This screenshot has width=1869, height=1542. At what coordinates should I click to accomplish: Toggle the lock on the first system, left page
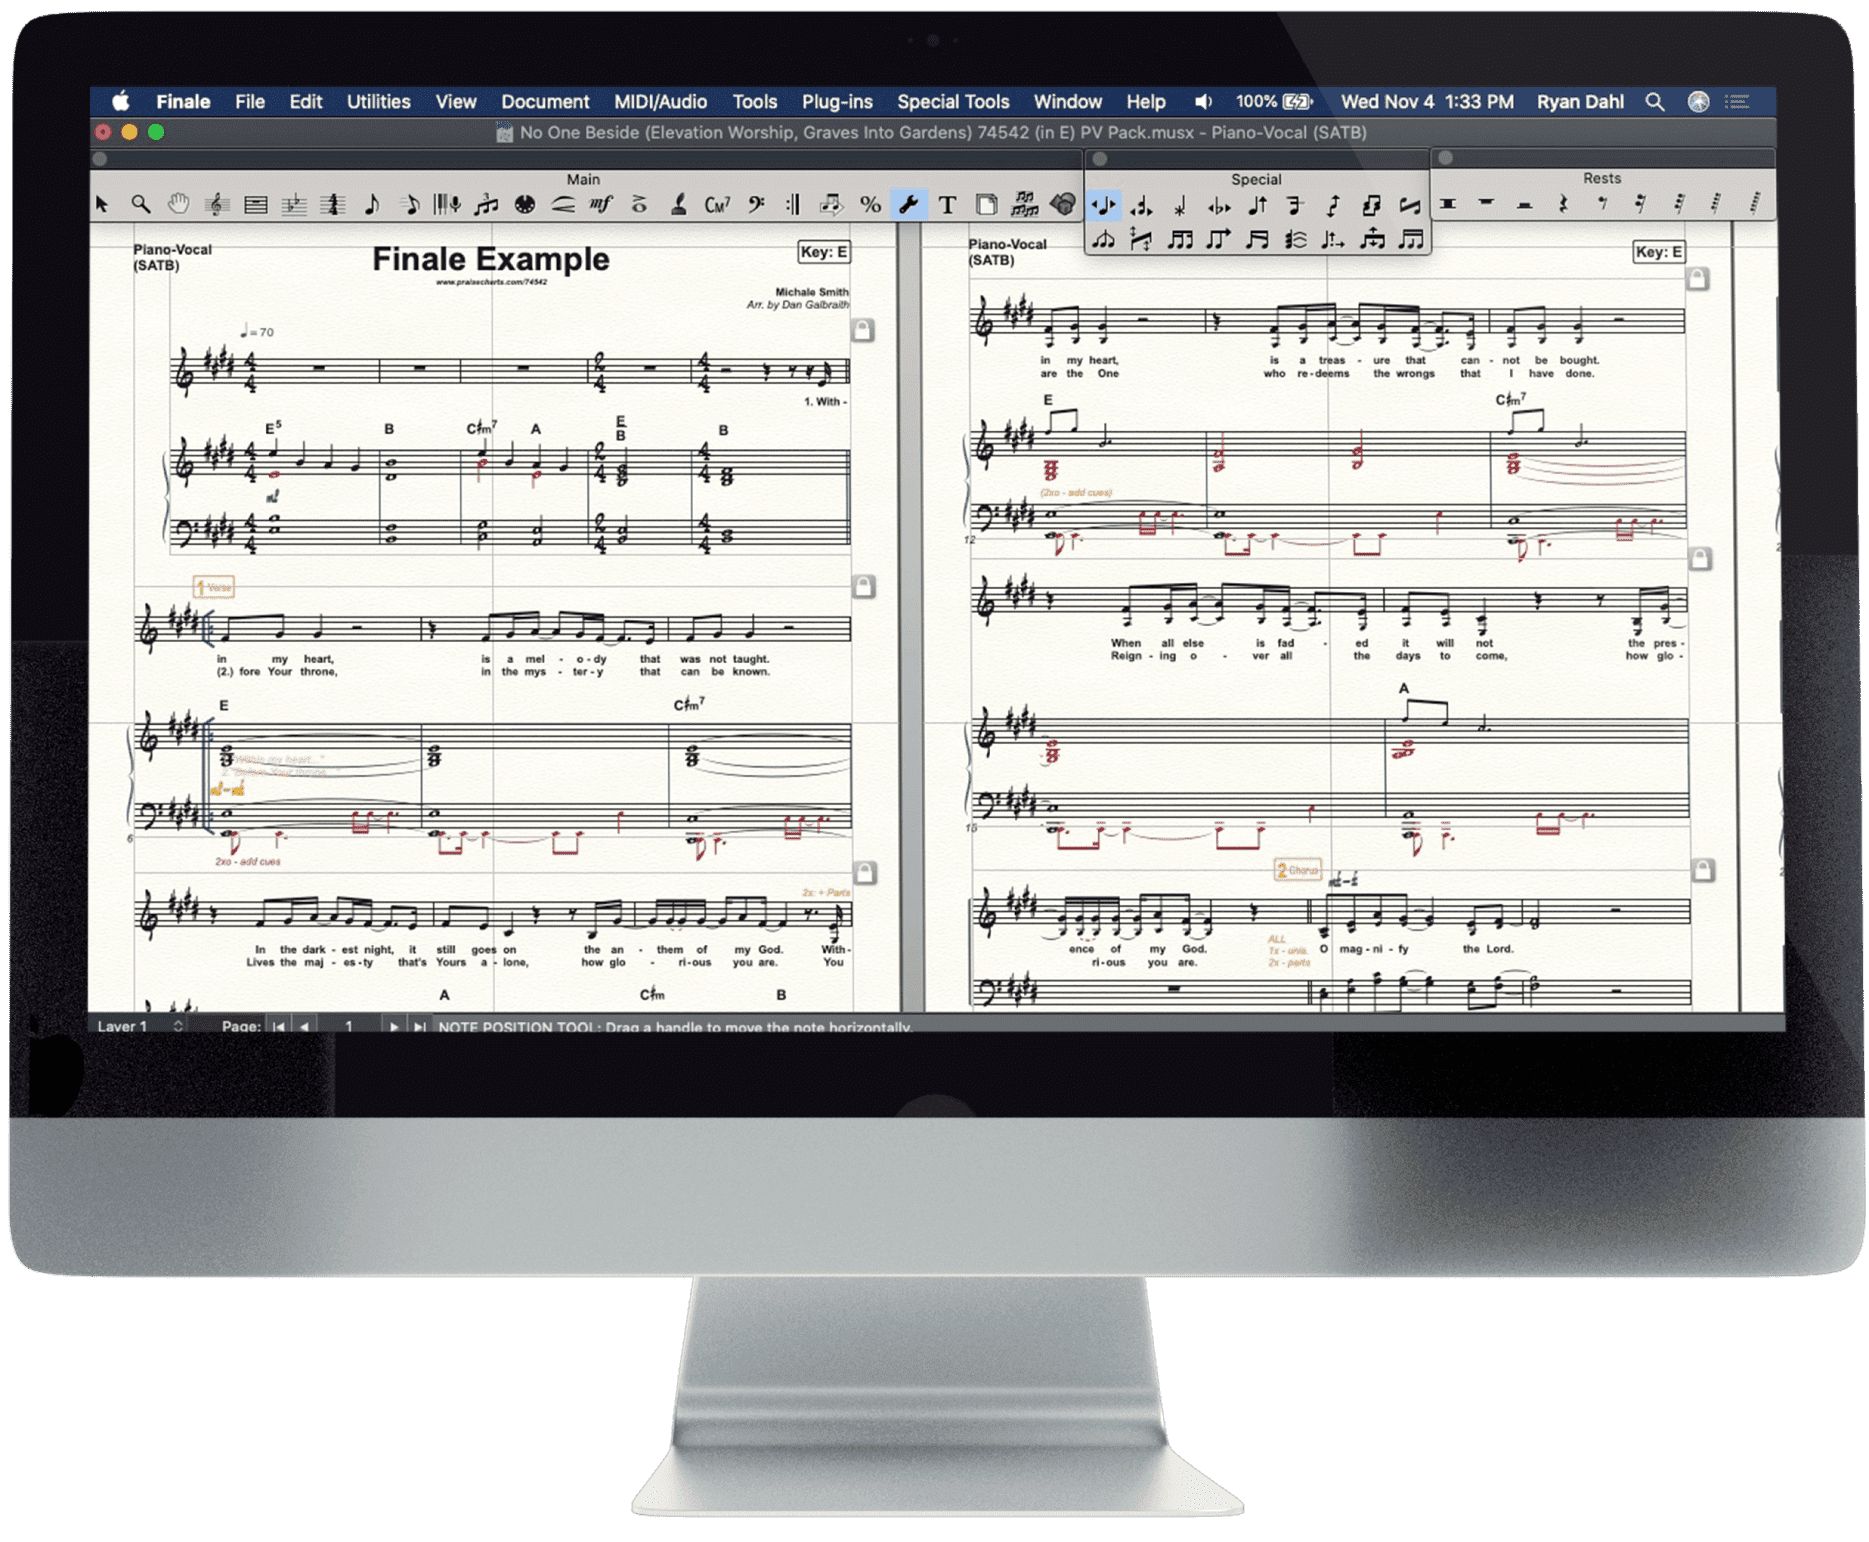click(863, 329)
